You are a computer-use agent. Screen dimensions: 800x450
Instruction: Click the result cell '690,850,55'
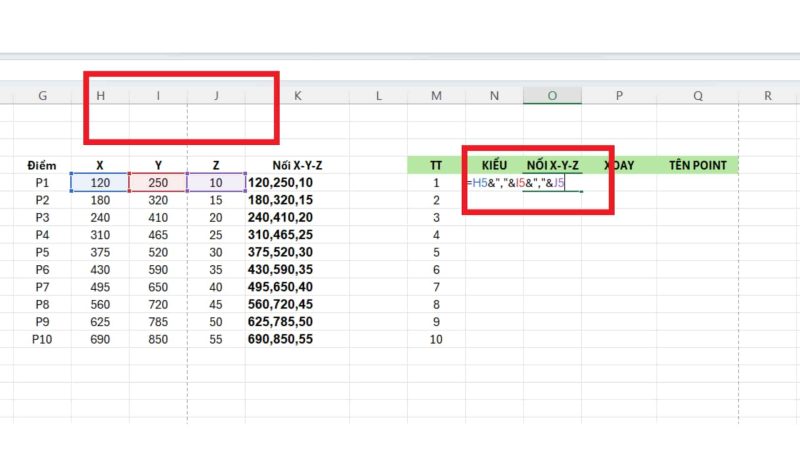[297, 339]
